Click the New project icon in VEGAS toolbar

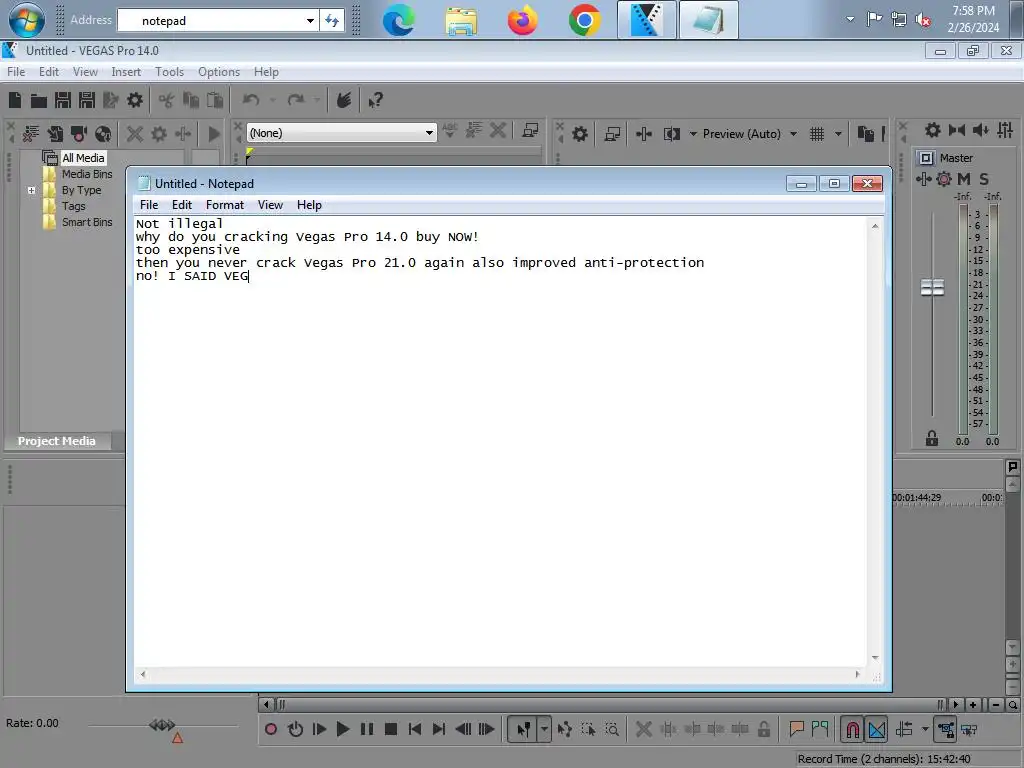point(14,100)
